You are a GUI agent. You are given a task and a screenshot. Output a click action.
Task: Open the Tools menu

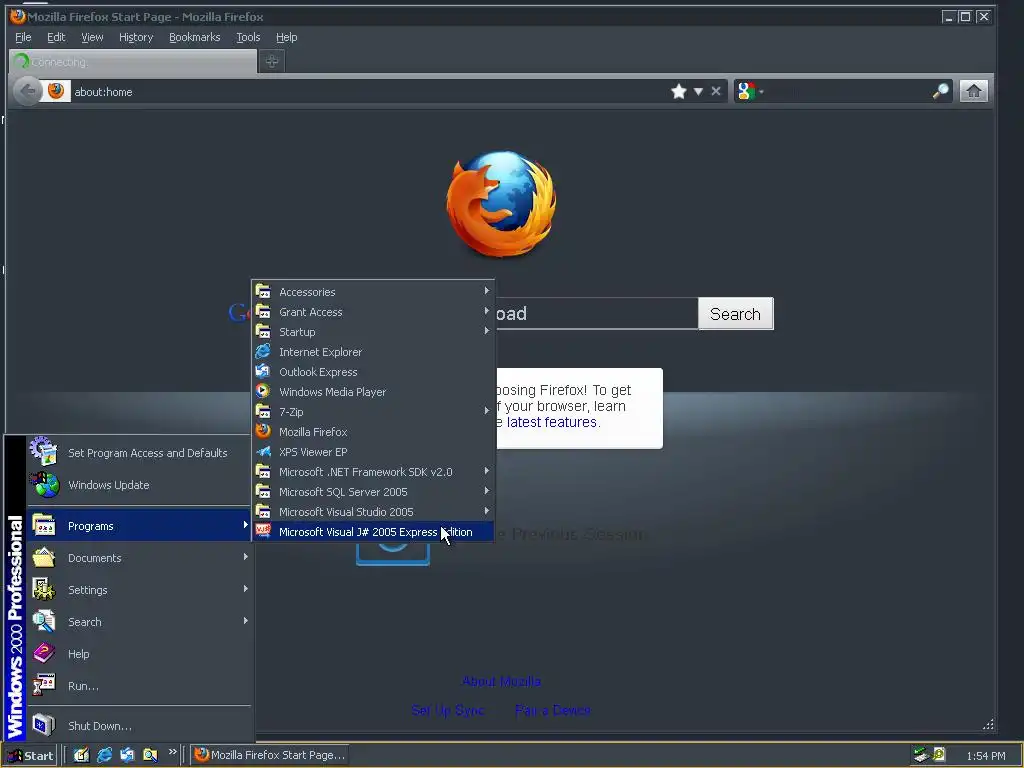click(x=248, y=37)
